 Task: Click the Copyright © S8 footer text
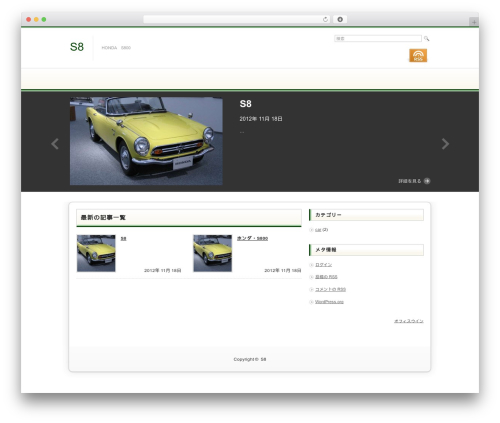point(250,359)
